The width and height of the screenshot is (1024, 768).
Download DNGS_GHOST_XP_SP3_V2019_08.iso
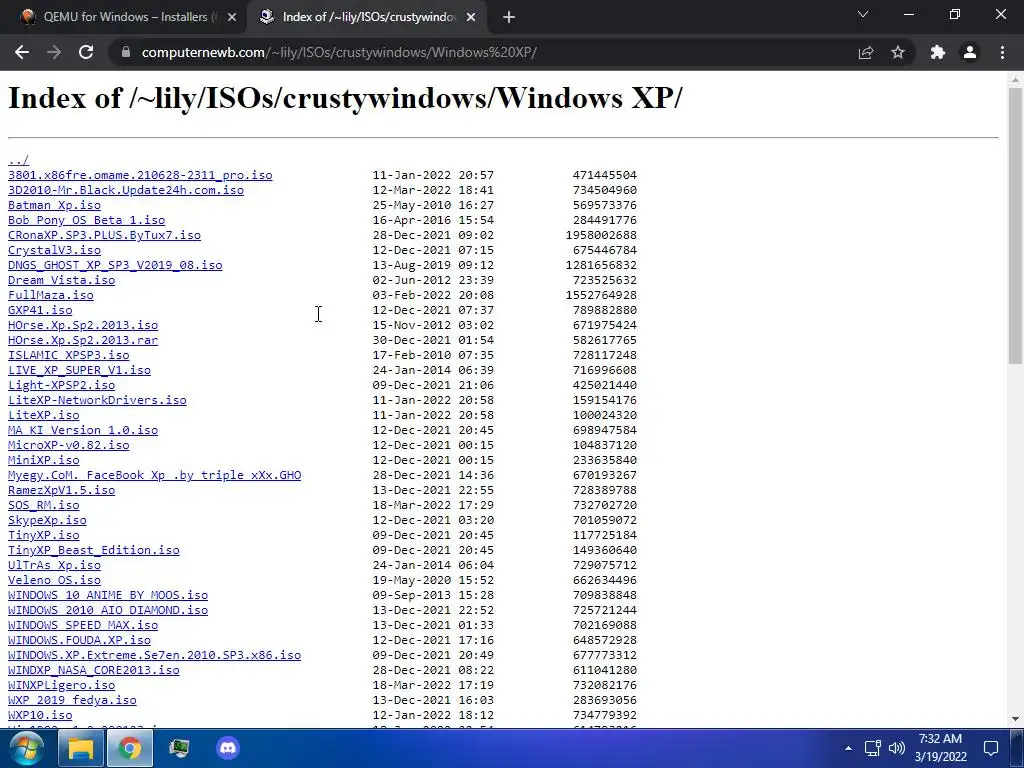point(115,265)
